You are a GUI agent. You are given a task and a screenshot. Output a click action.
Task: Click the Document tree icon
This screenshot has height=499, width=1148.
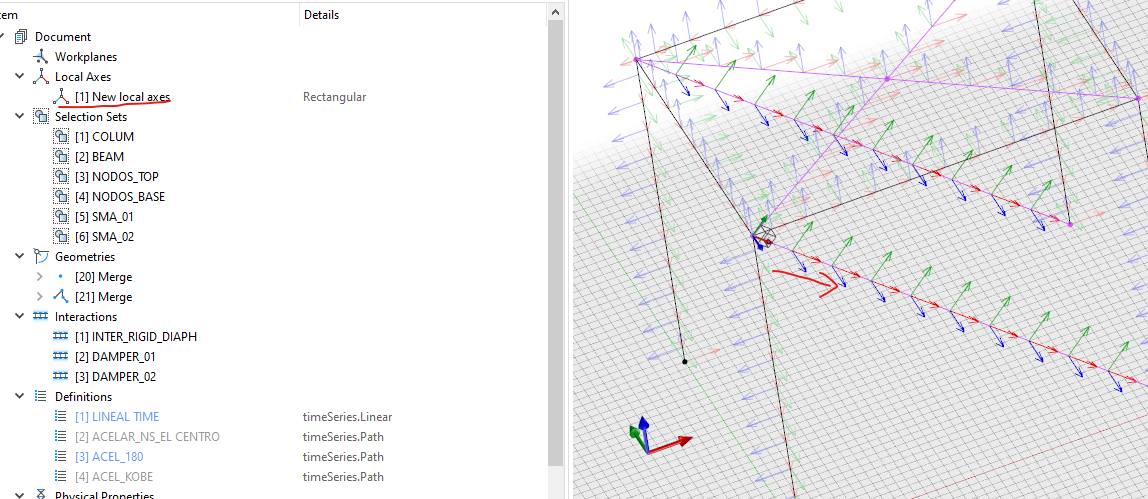pos(21,37)
